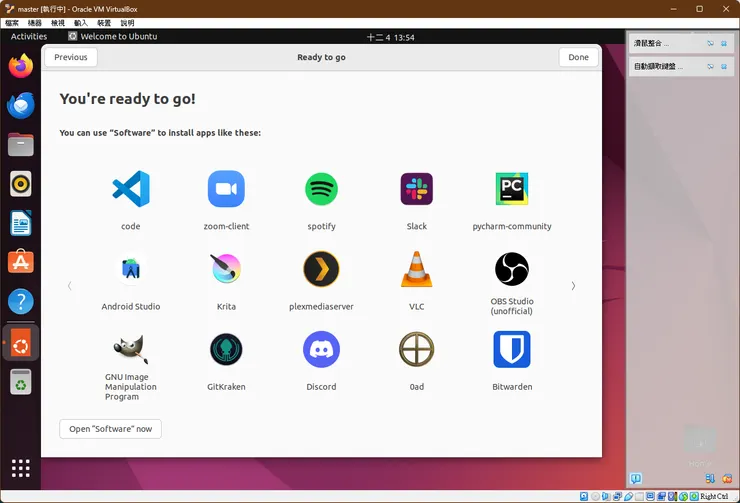This screenshot has height=503, width=740.
Task: Open the Discord app icon
Action: [321, 349]
